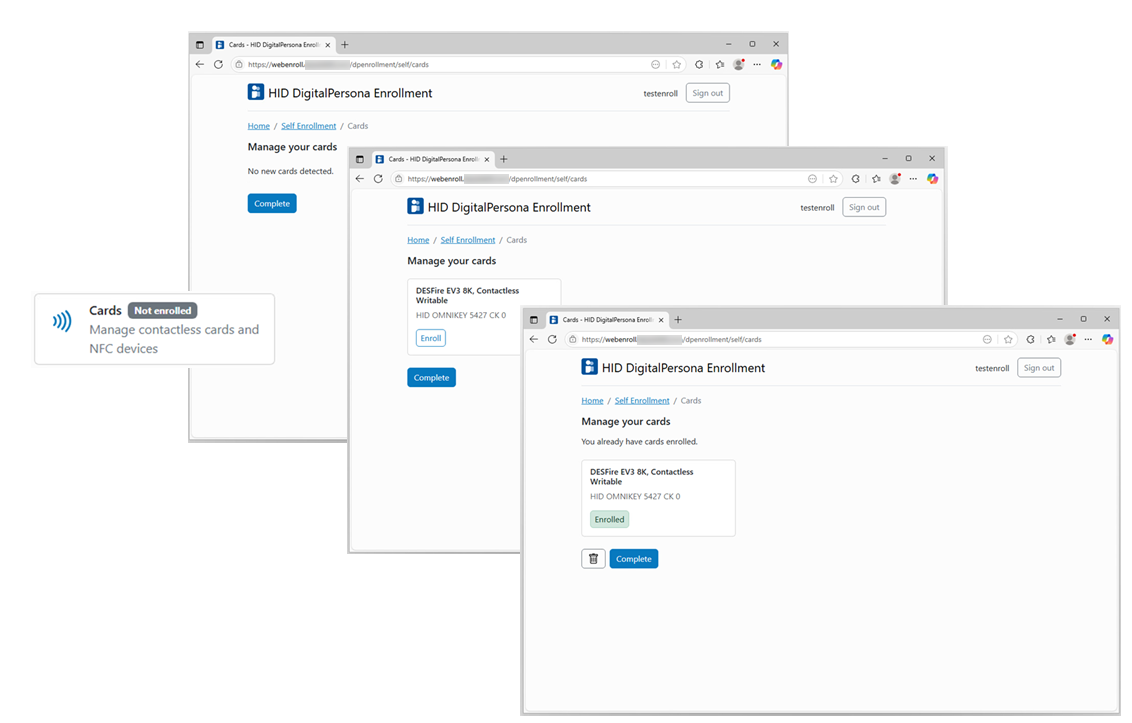Screen dimensions: 1132x723
Task: Click Sign out in the front window
Action: click(x=1039, y=368)
